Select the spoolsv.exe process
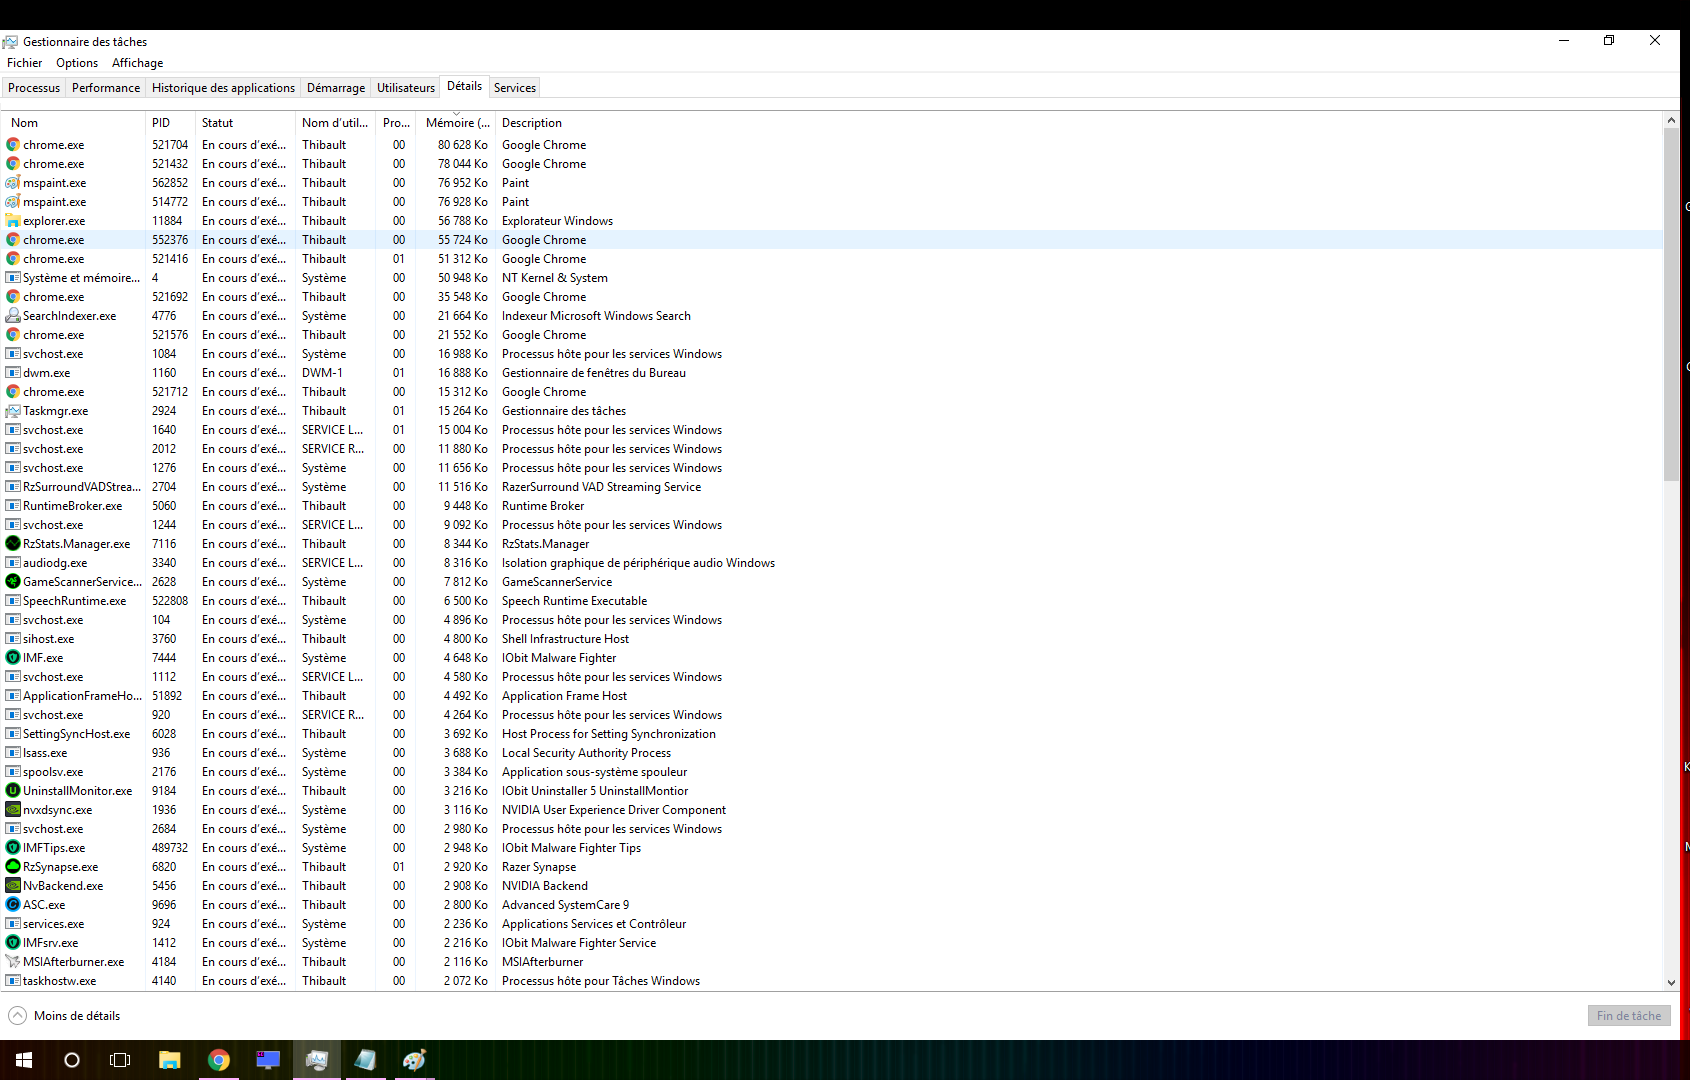Screen dimensions: 1690x1080 (833, 772)
